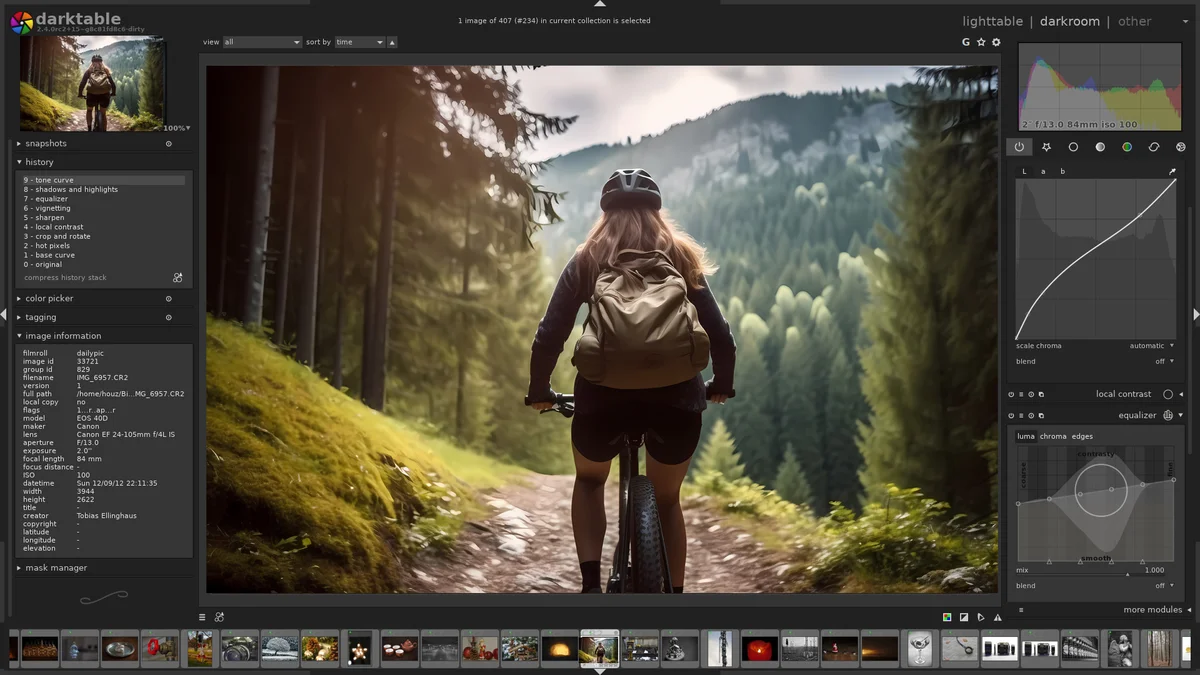Select '5 - sharpen' in history
This screenshot has height=675, width=1200.
(44, 217)
